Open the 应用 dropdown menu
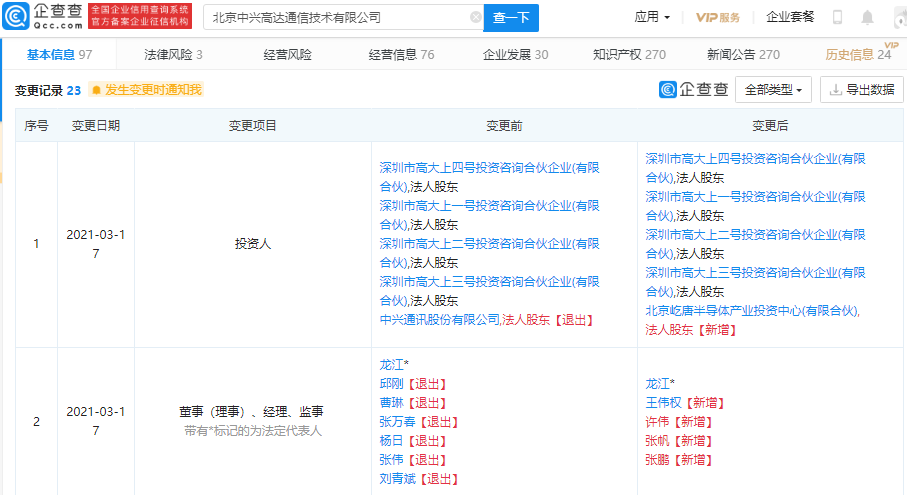This screenshot has width=907, height=495. (652, 17)
